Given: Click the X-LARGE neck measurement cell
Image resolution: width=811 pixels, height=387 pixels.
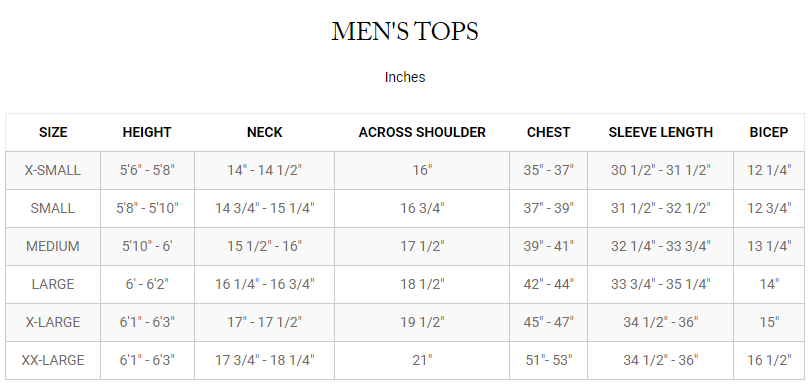Looking at the screenshot, I should click(x=264, y=322).
